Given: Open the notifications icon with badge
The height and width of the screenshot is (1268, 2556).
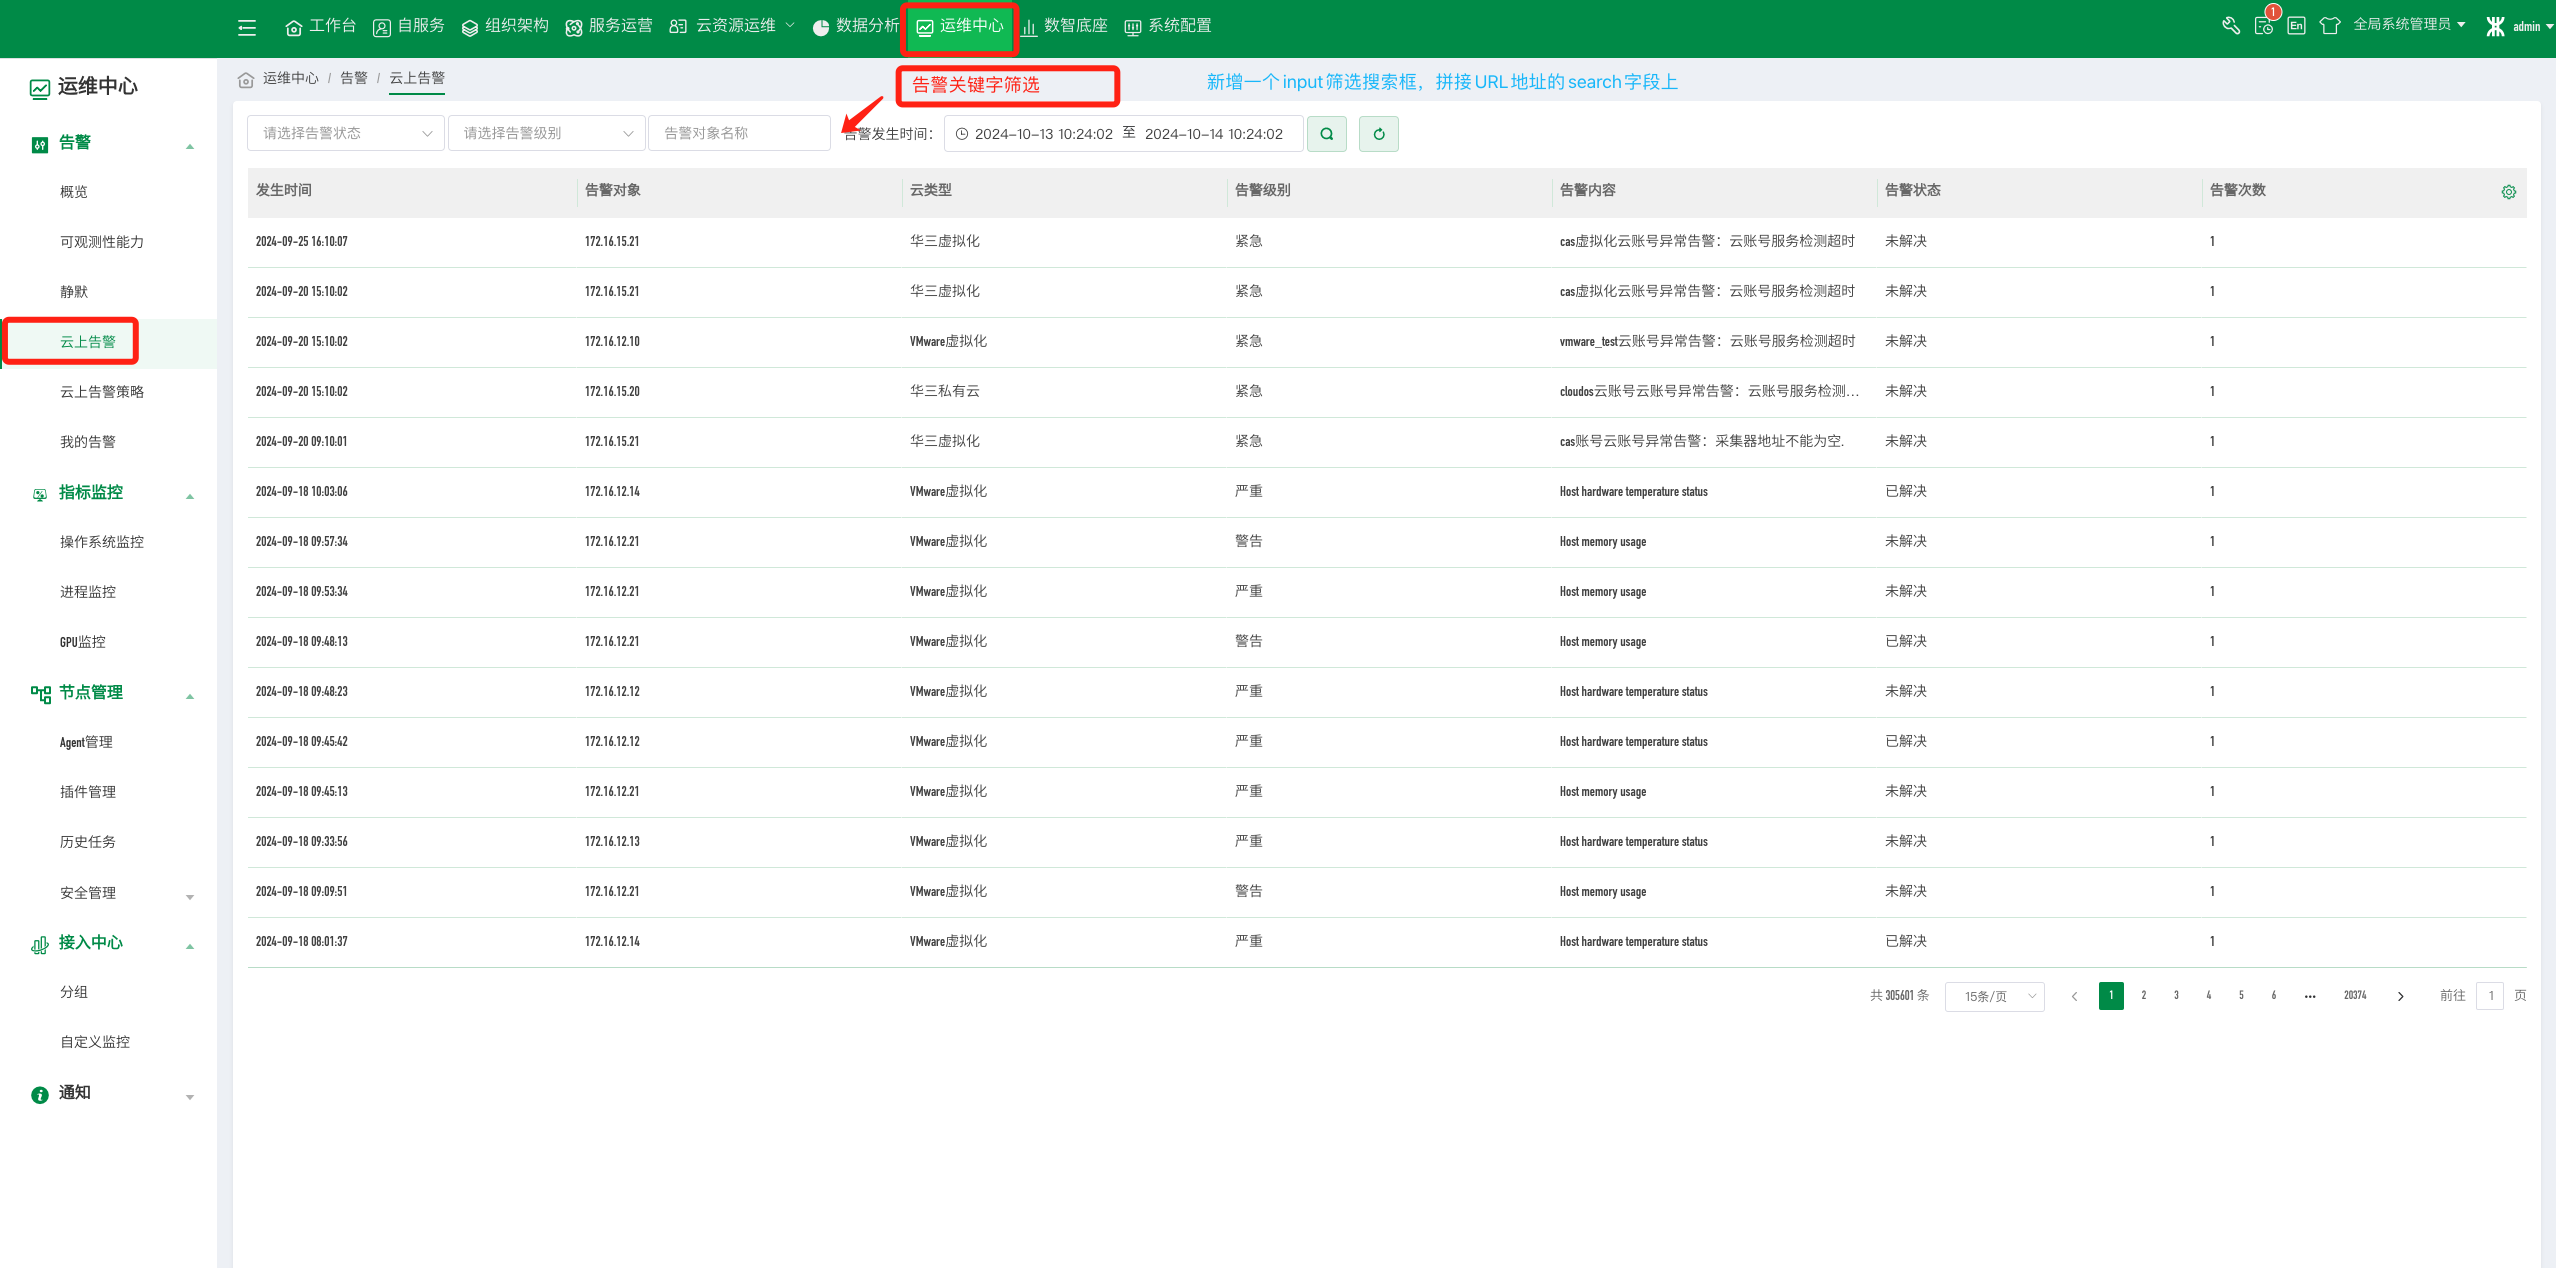Looking at the screenshot, I should pos(2265,24).
